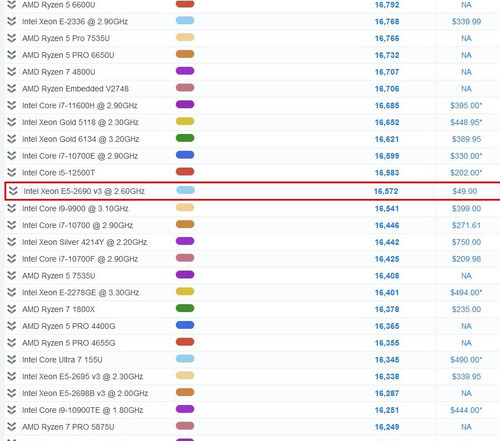The width and height of the screenshot is (500, 441).
Task: Expand the AMD Ryzen 5 Pro 7535U row
Action: tap(12, 38)
